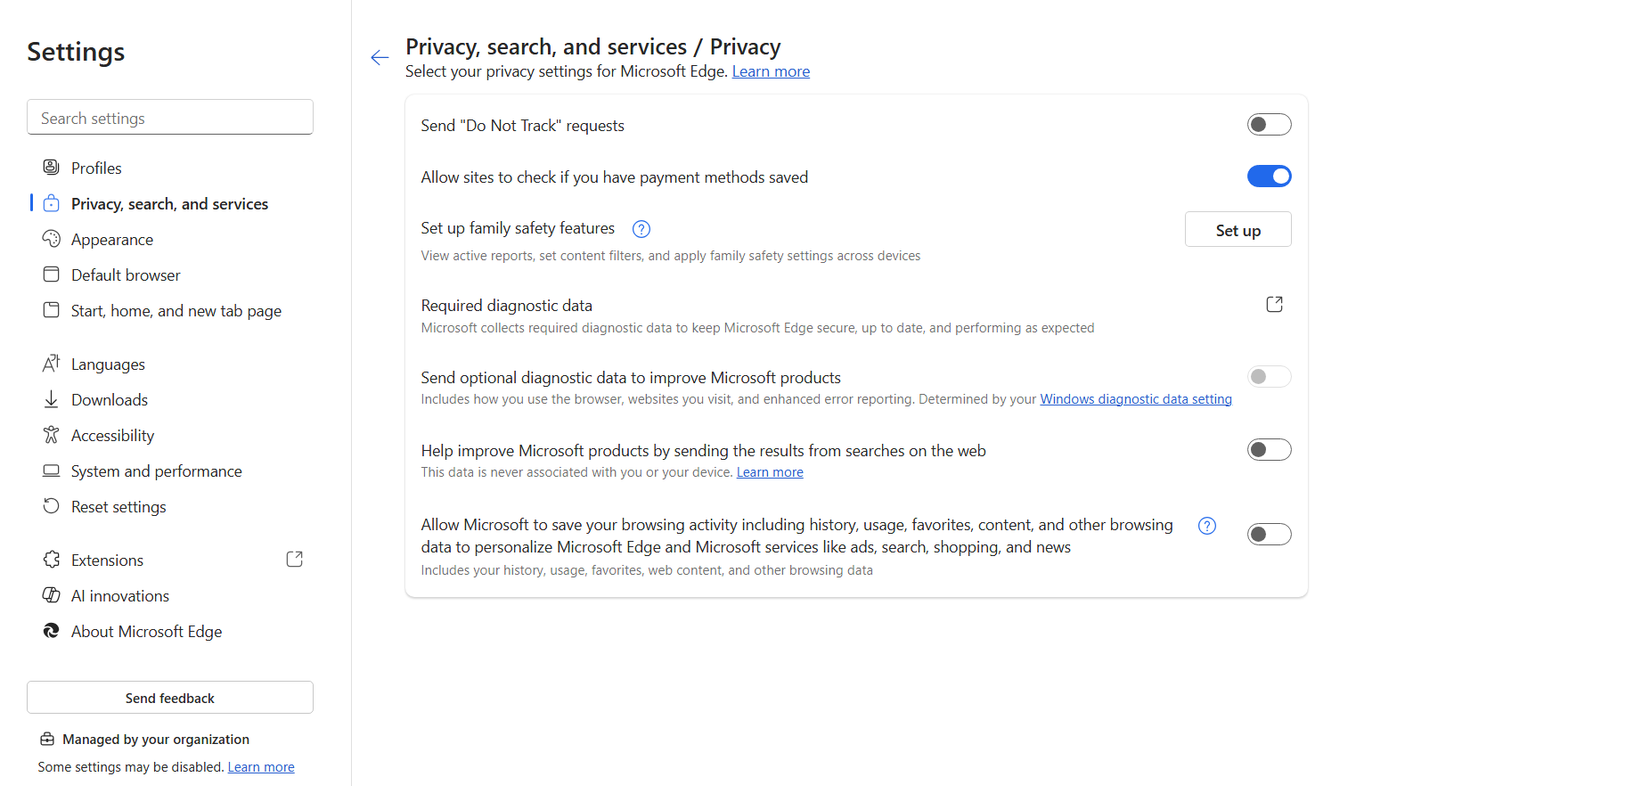Select the Reset settings circular arrow icon

pos(51,506)
